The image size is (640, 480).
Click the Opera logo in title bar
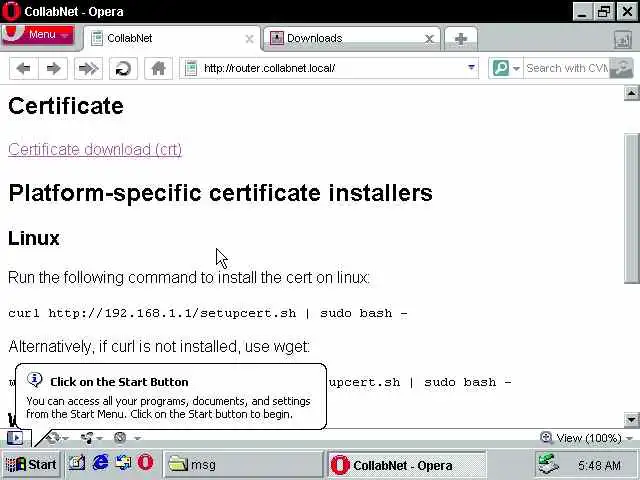point(11,11)
